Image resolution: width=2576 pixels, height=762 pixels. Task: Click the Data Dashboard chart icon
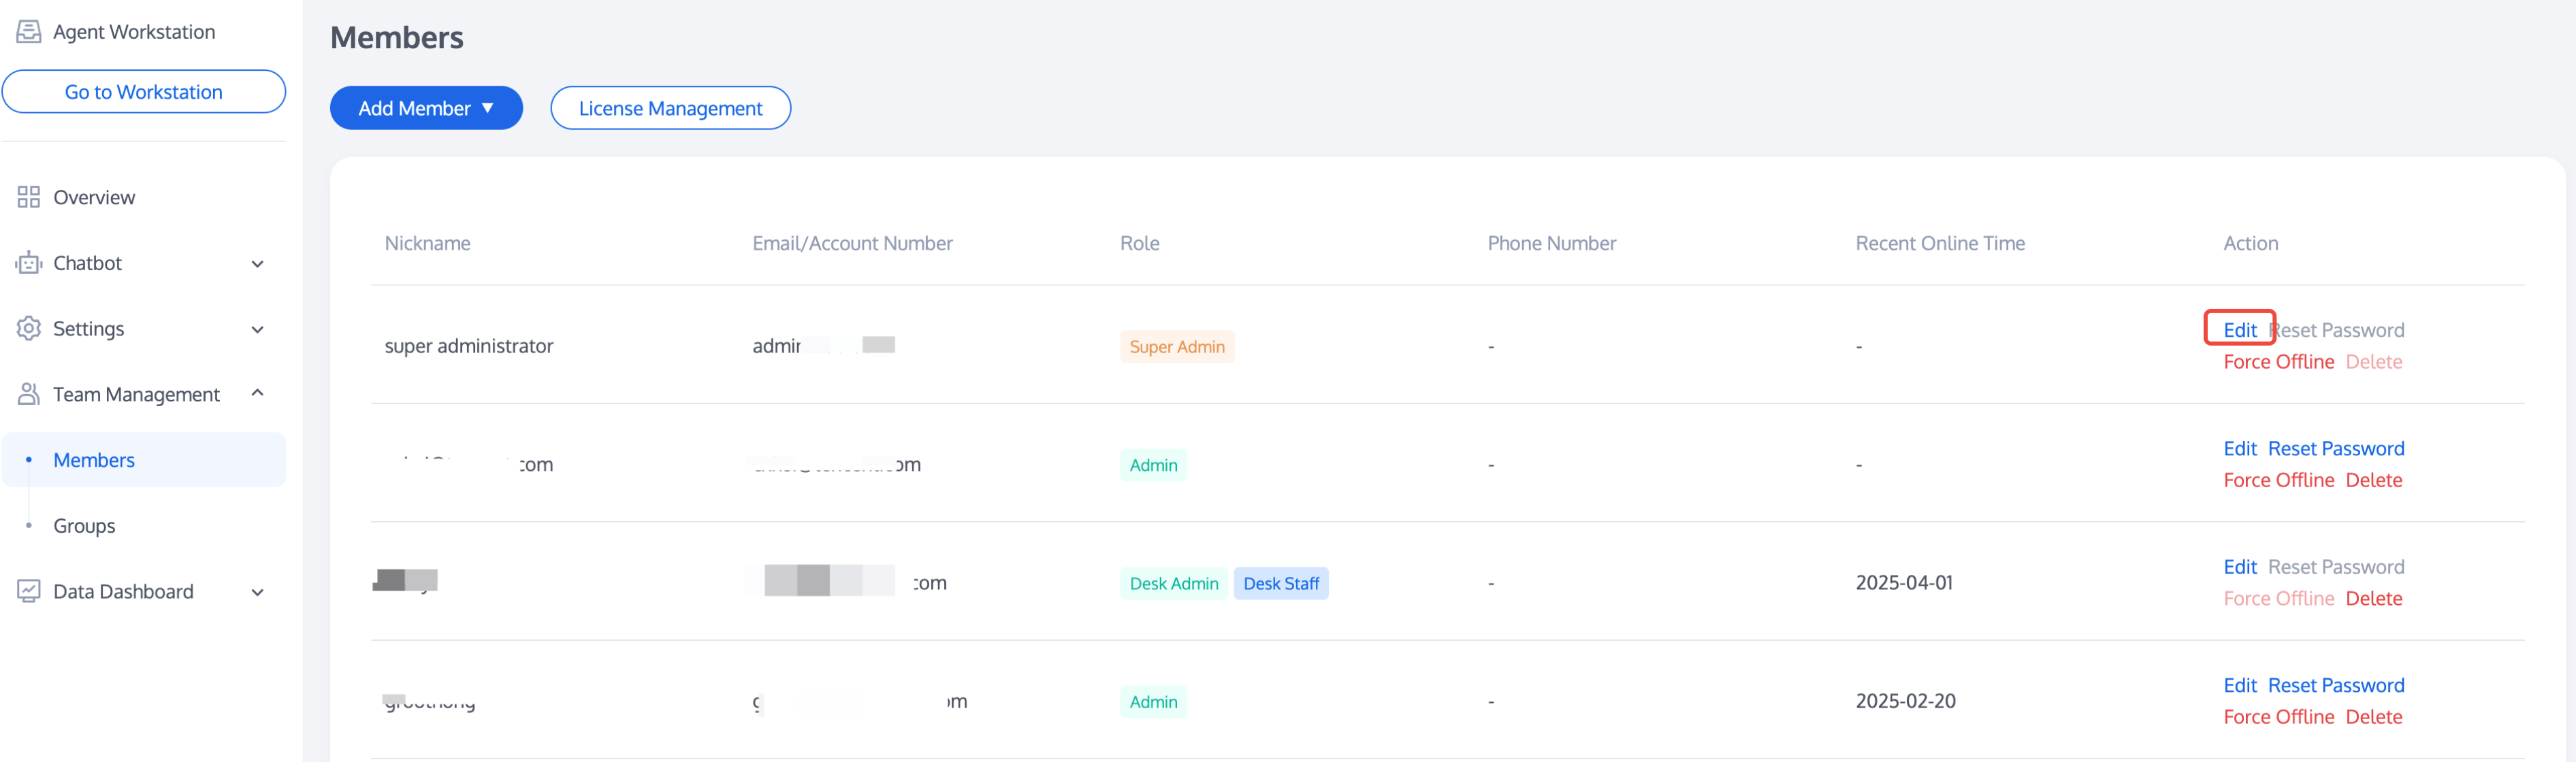tap(28, 591)
